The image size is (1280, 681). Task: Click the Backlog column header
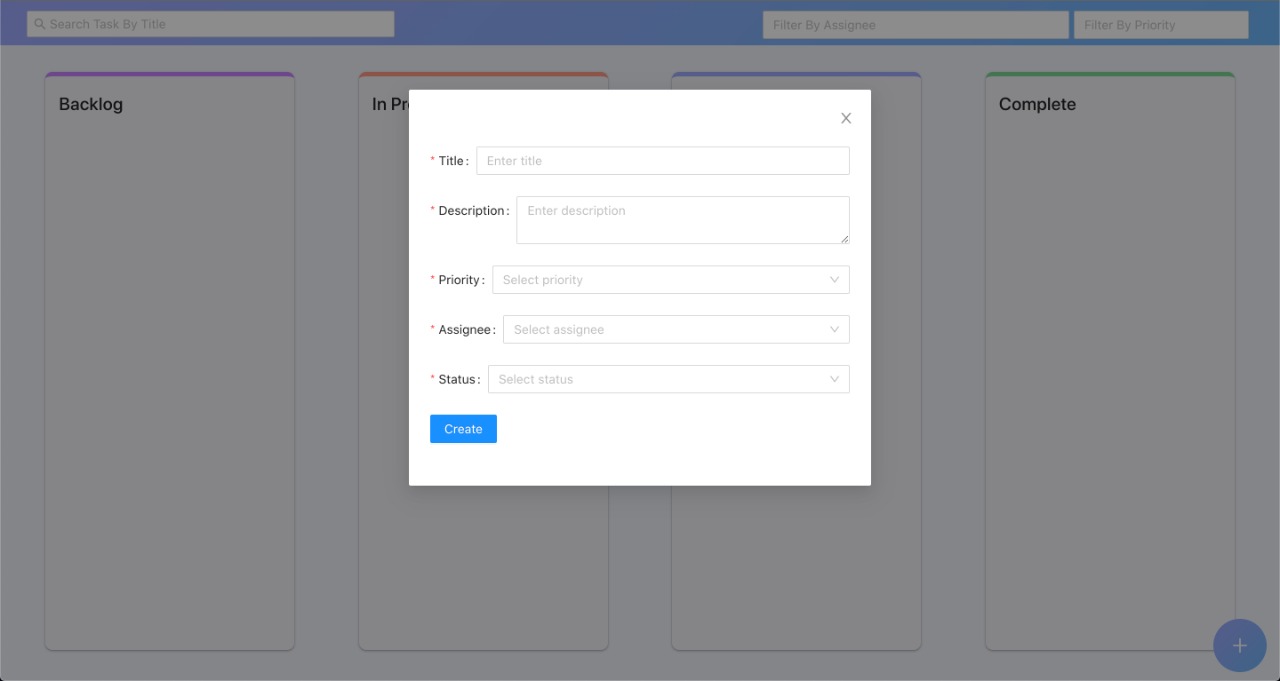pyautogui.click(x=91, y=104)
